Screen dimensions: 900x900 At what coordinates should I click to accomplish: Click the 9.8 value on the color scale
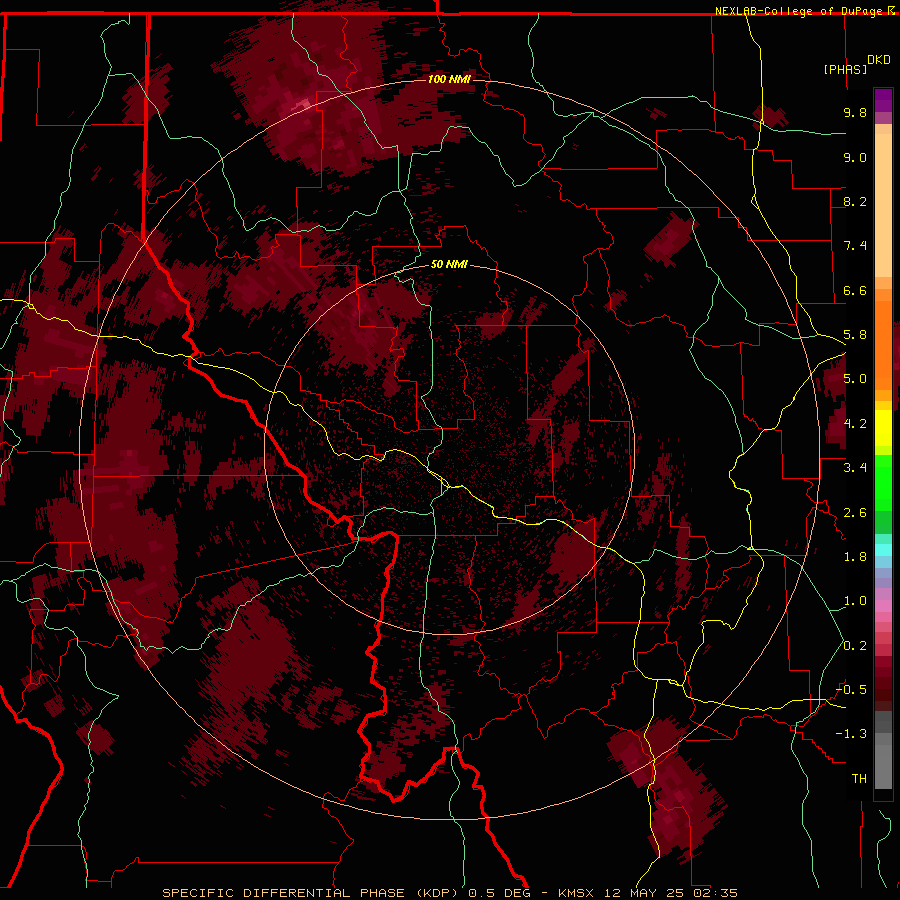pos(855,112)
